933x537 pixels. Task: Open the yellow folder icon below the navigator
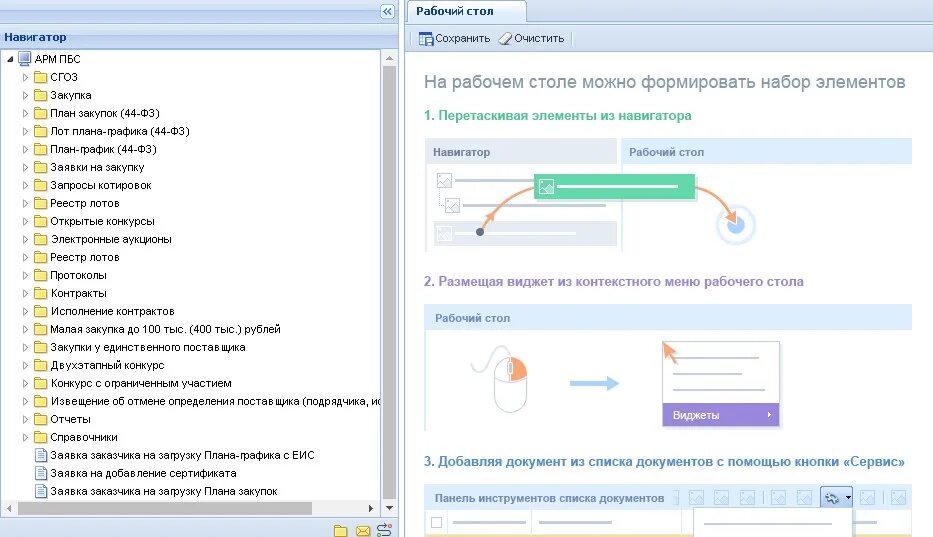(340, 530)
